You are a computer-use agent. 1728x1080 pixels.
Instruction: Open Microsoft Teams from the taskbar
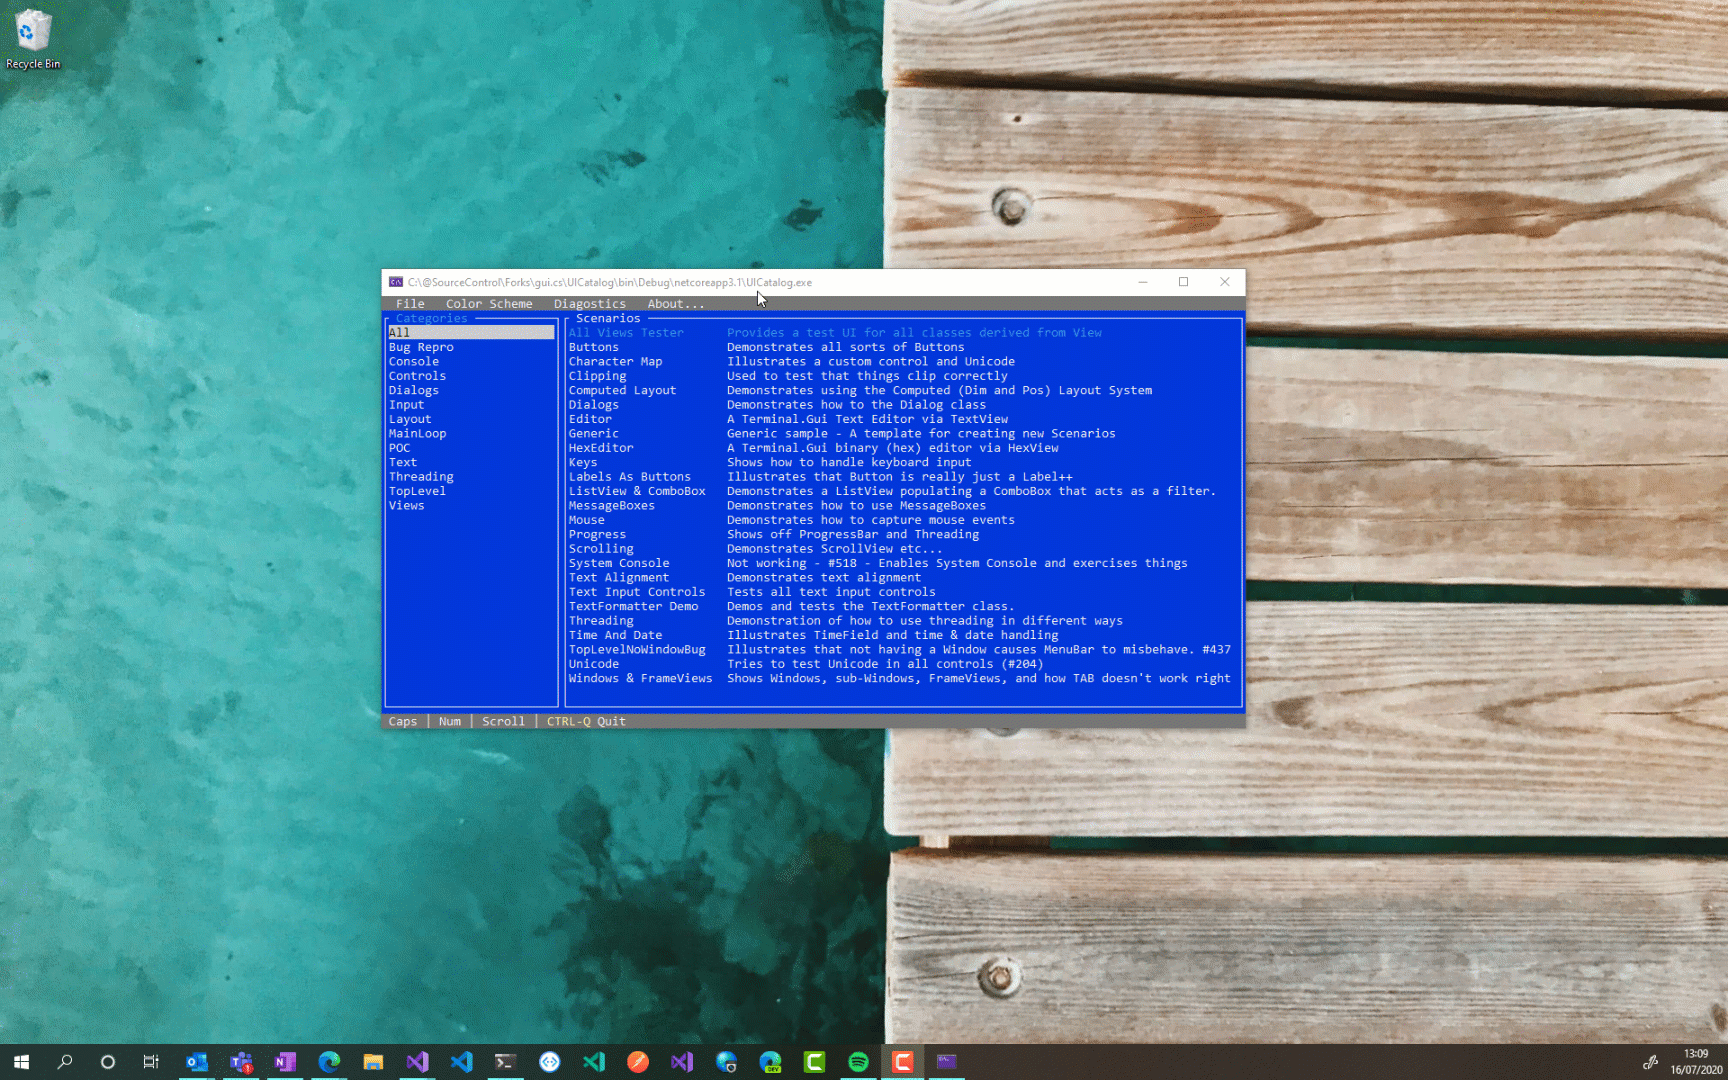[241, 1062]
